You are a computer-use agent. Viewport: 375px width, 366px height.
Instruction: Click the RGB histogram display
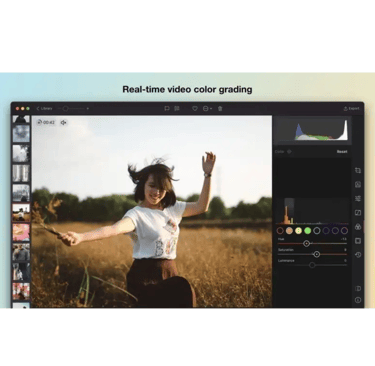[x=312, y=130]
